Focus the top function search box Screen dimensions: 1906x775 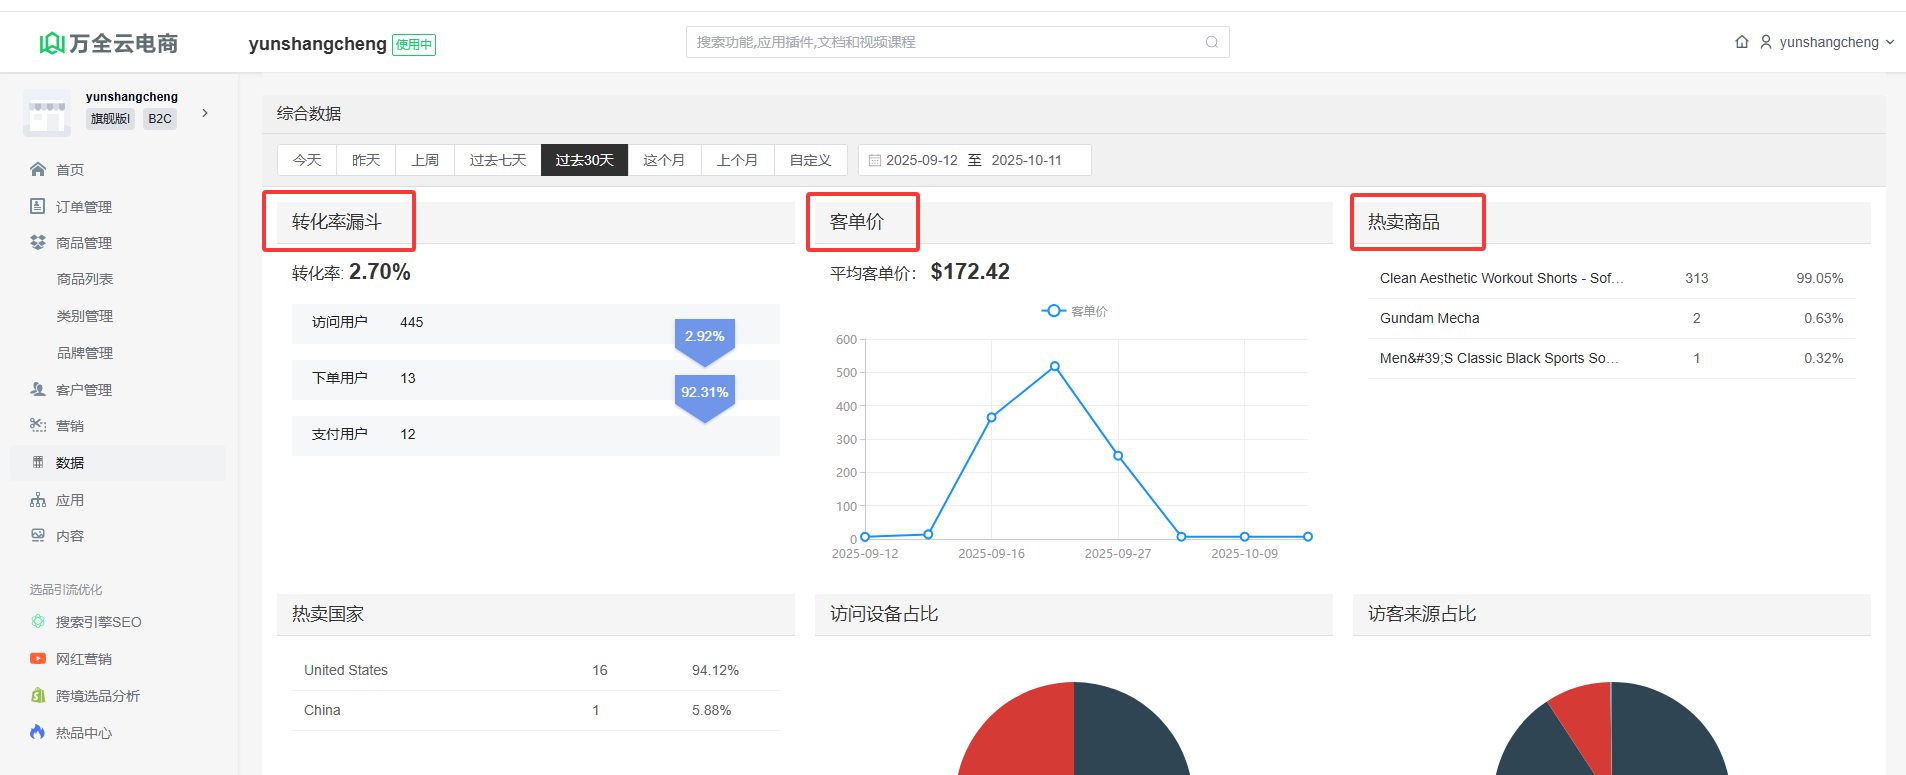945,42
